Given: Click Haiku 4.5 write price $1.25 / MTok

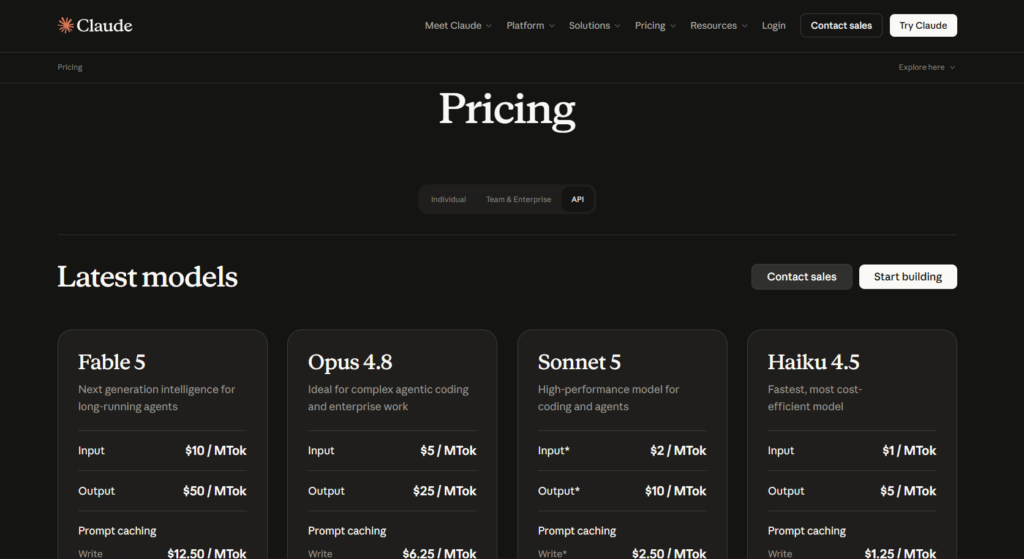Looking at the screenshot, I should tap(900, 553).
